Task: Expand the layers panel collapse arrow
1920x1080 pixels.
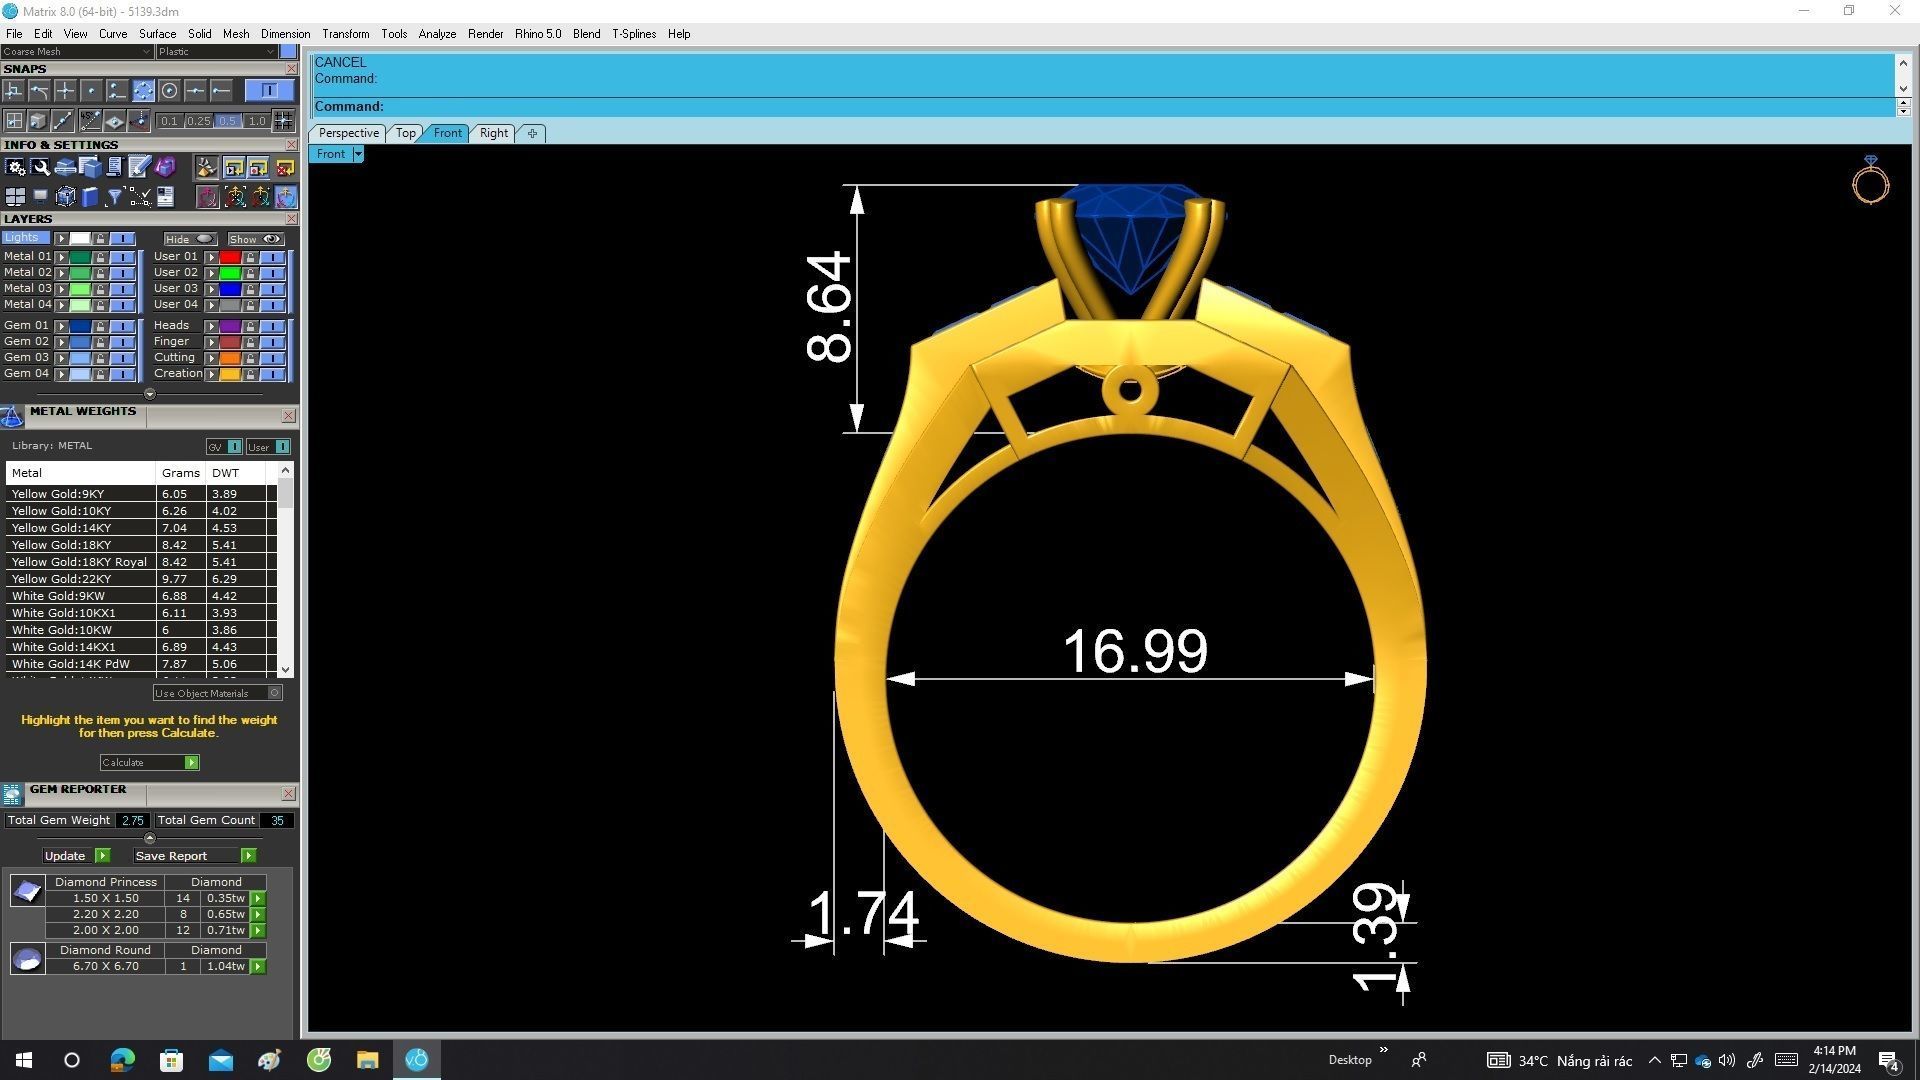Action: point(150,394)
